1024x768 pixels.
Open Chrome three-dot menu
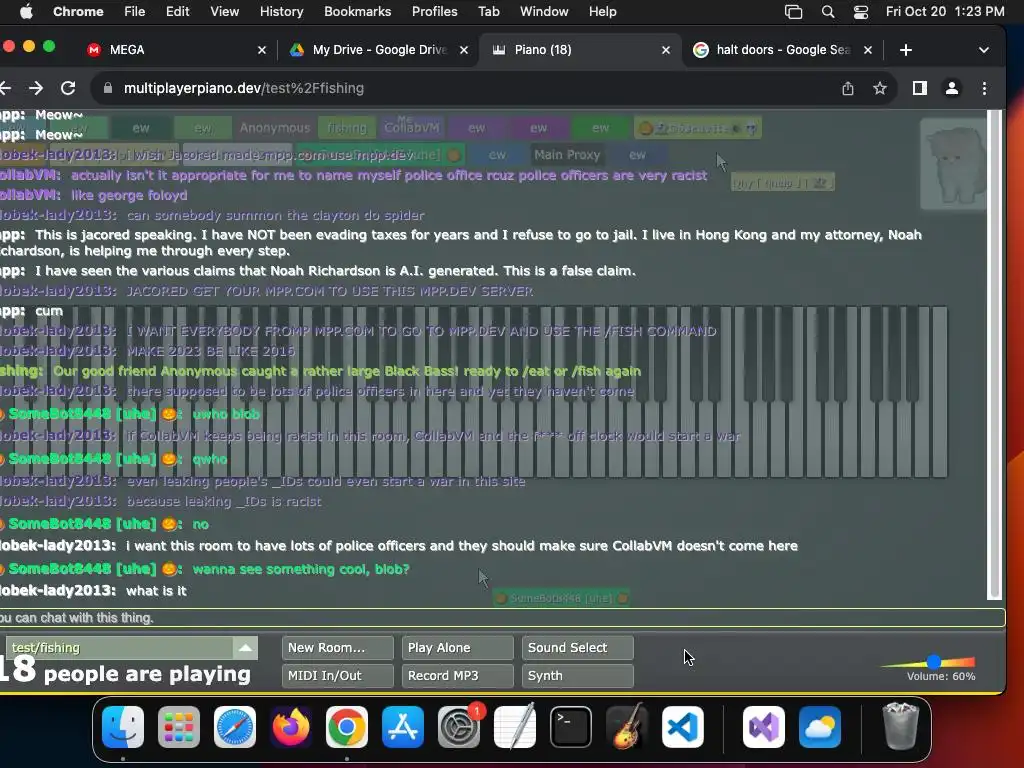tap(984, 88)
